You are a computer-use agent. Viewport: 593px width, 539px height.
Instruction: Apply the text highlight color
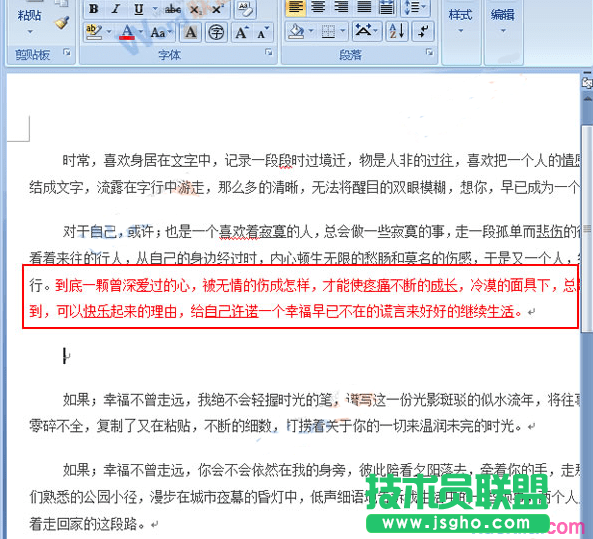[94, 32]
